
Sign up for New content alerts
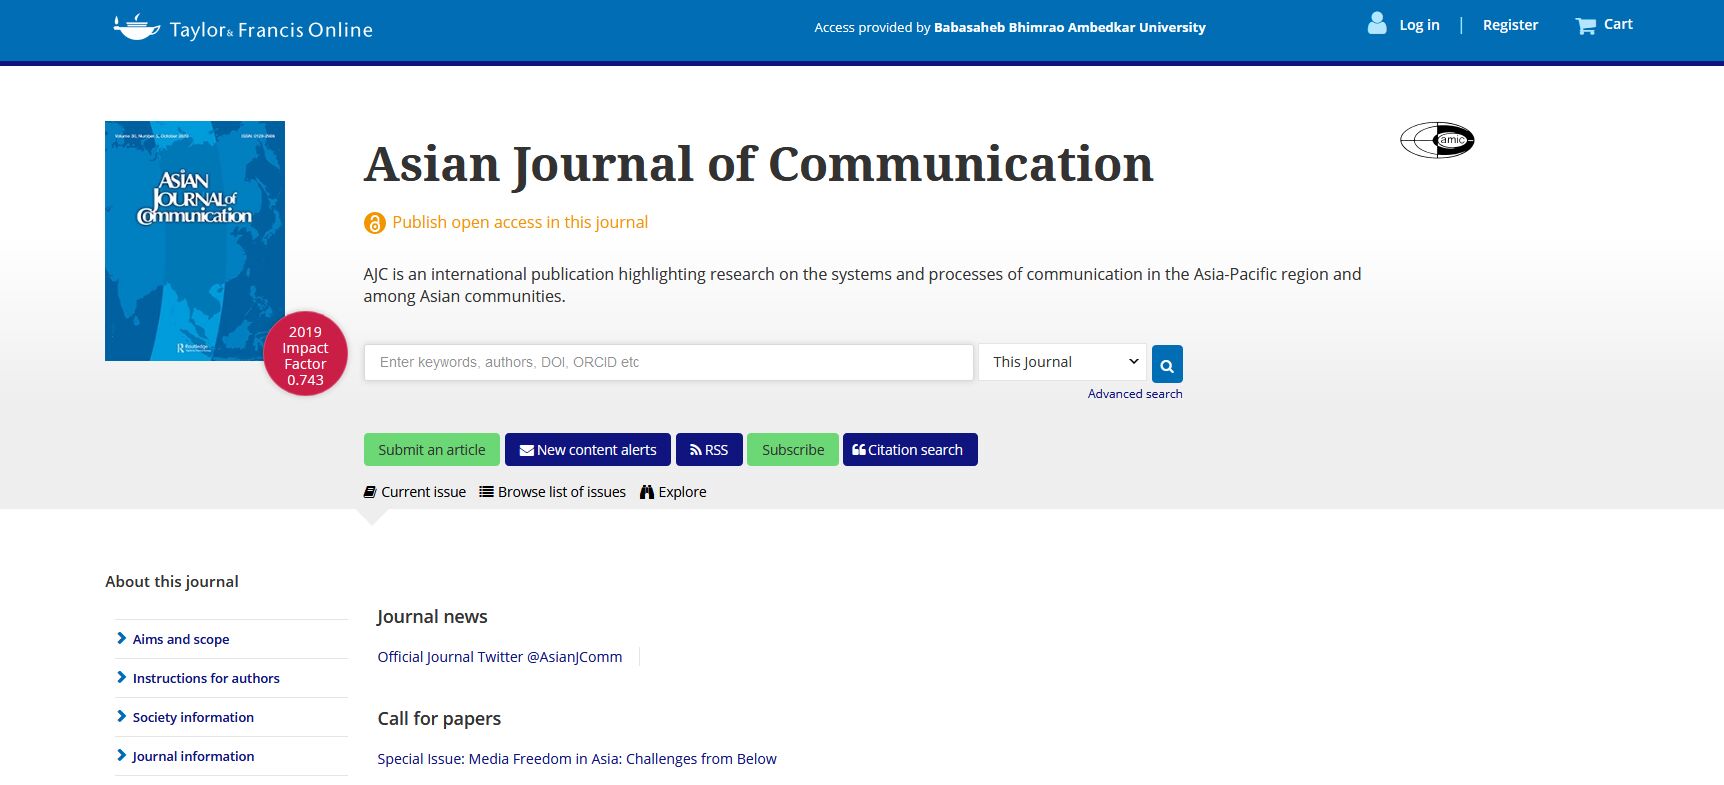(x=588, y=450)
